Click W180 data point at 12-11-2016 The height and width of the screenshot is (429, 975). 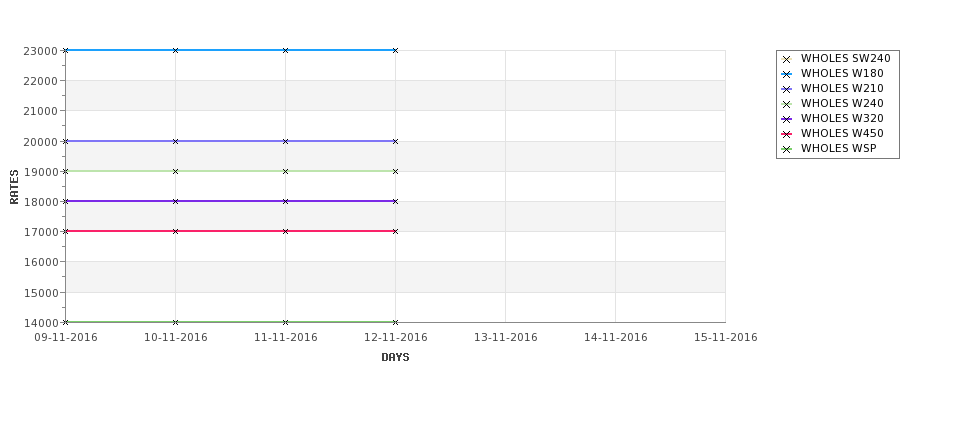click(x=395, y=50)
